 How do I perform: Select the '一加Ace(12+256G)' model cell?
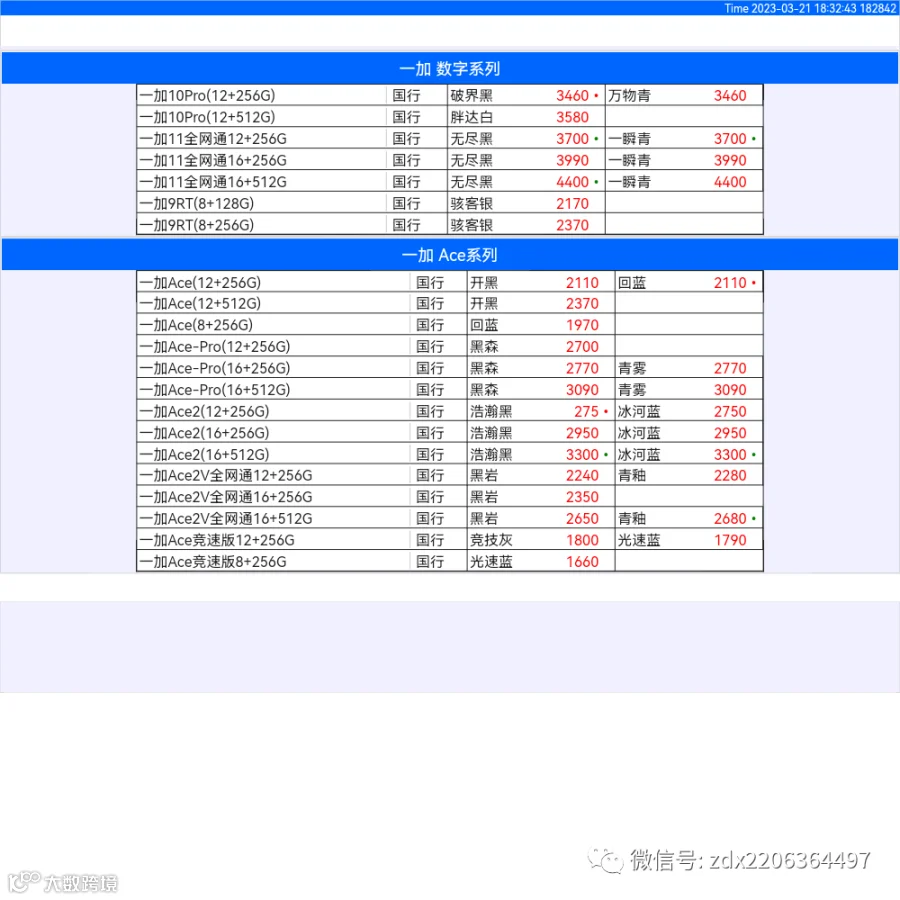(273, 282)
